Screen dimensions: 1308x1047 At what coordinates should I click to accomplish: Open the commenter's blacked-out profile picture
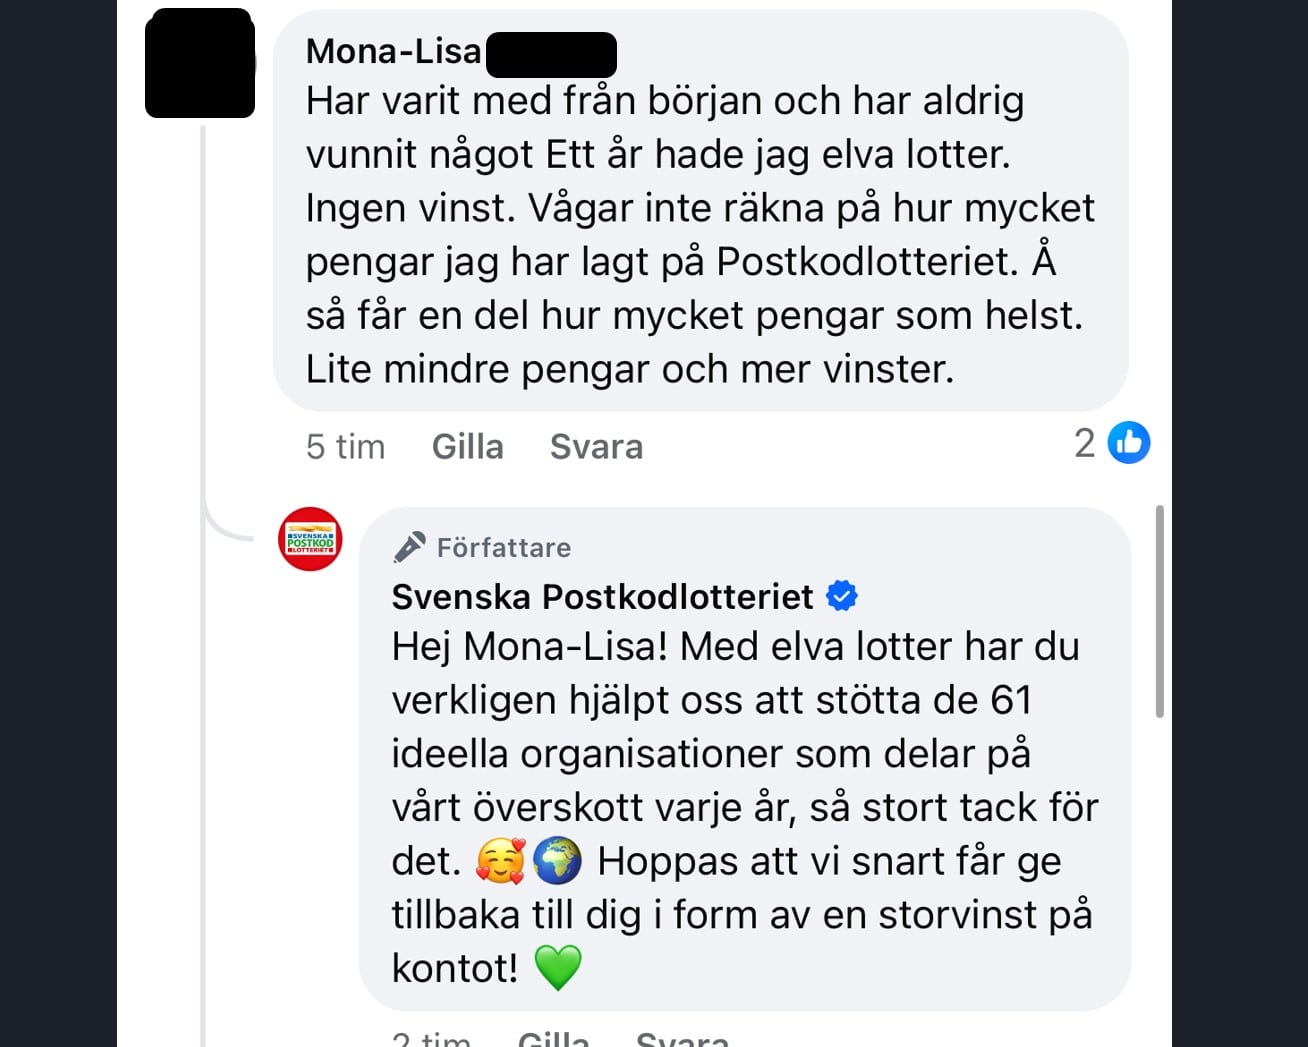[x=200, y=64]
